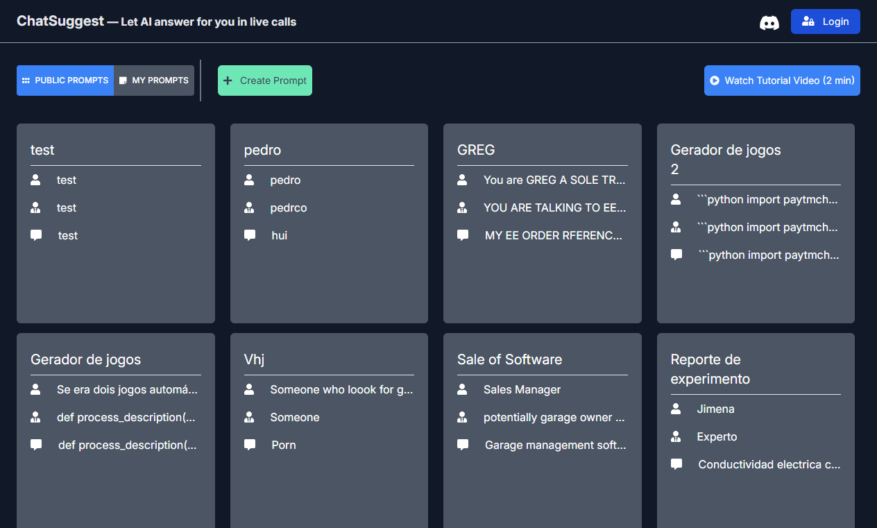
Task: Open 'Sale of Software' card title
Action: (x=510, y=360)
